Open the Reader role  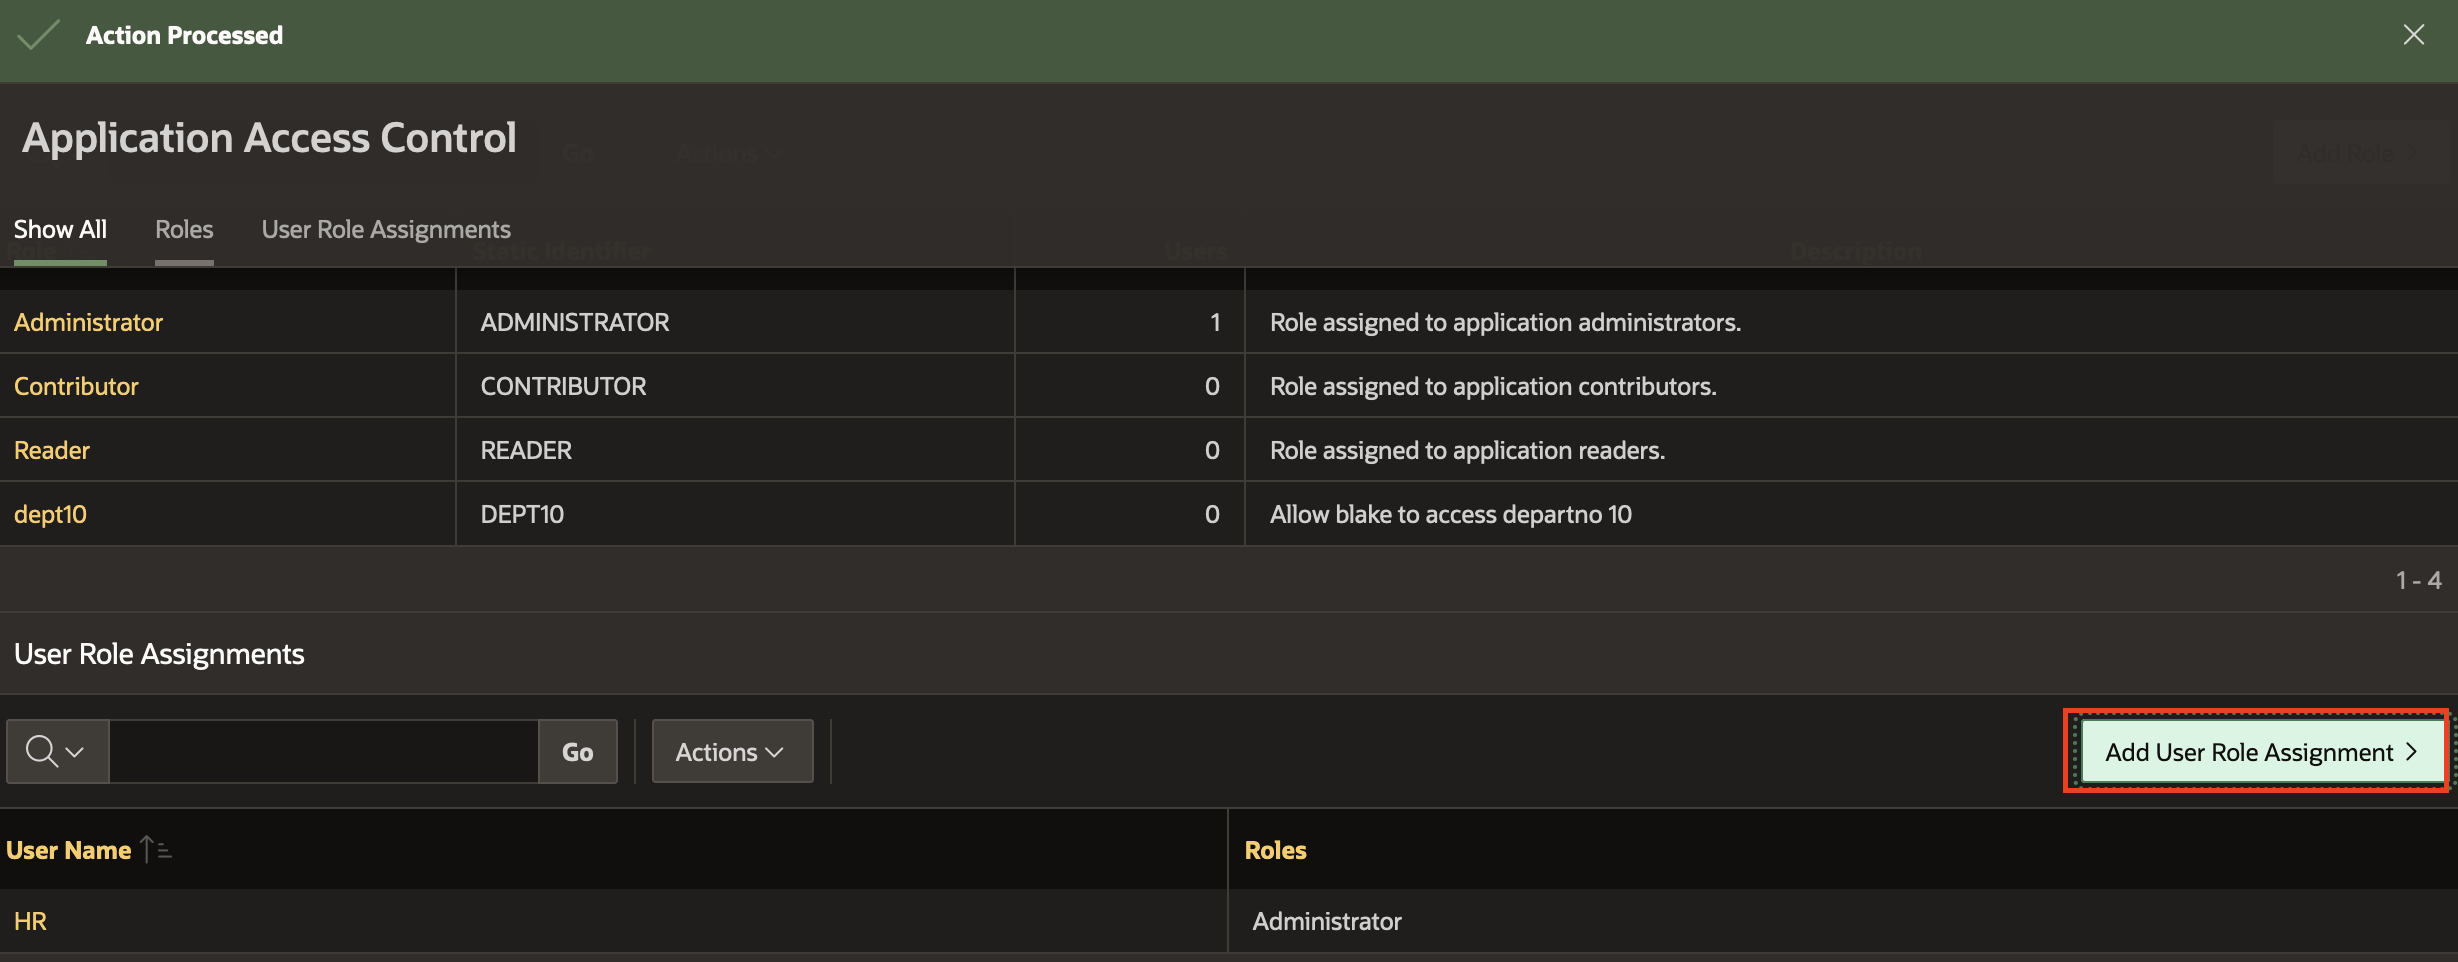click(x=51, y=450)
